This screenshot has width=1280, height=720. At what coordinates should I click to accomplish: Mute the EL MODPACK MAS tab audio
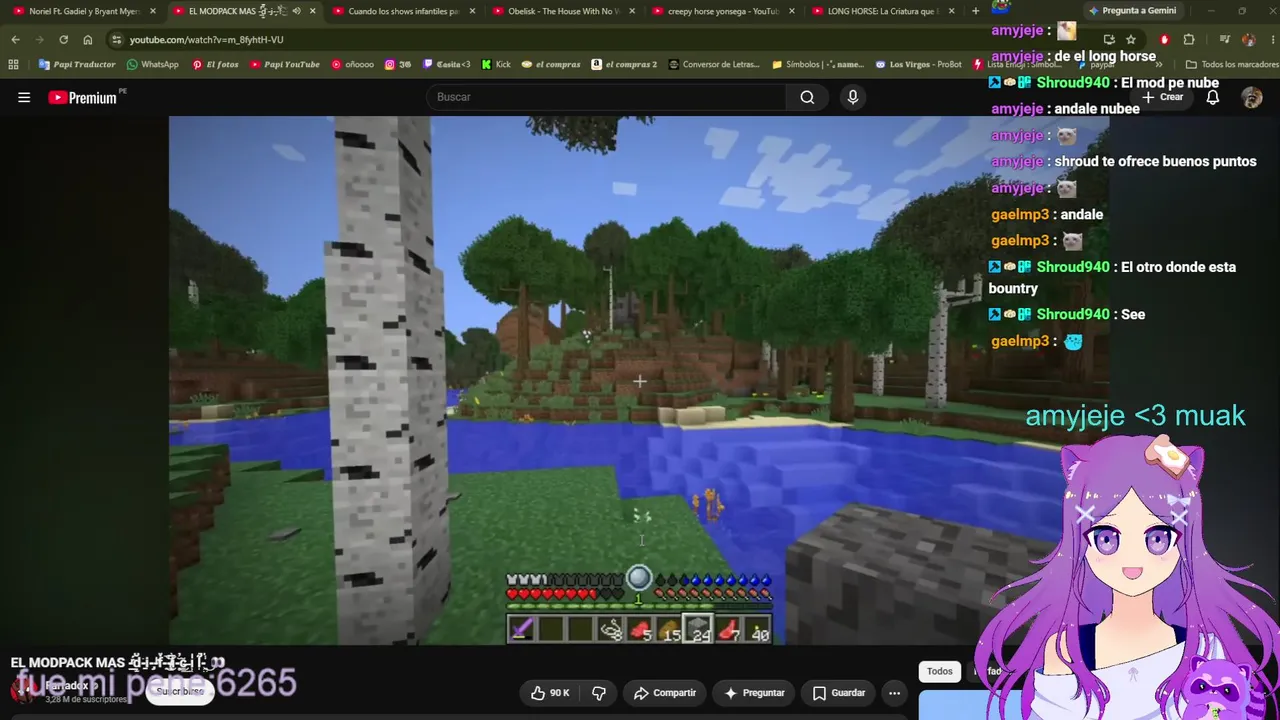(x=296, y=11)
